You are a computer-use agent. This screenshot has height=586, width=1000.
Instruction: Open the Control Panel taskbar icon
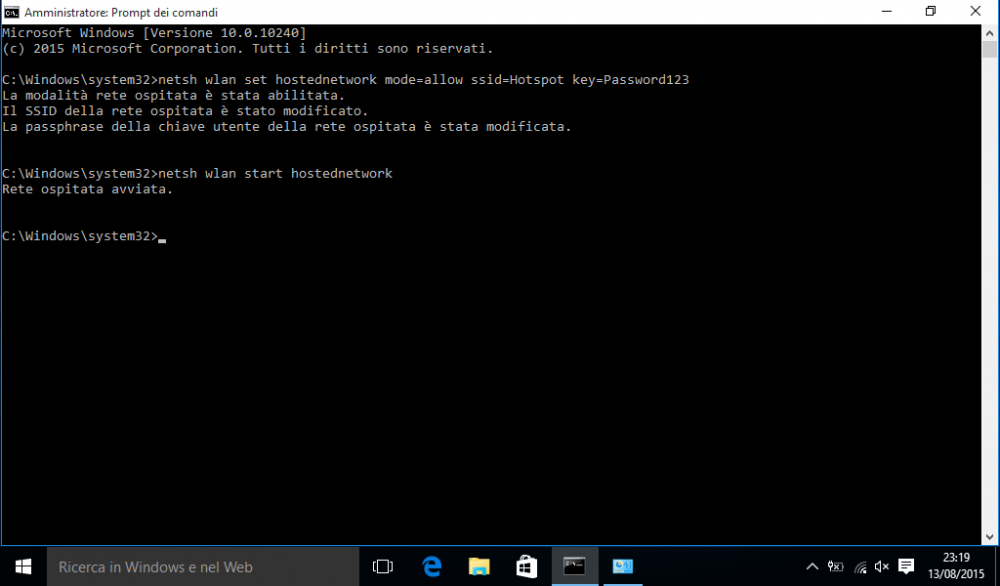click(x=622, y=566)
